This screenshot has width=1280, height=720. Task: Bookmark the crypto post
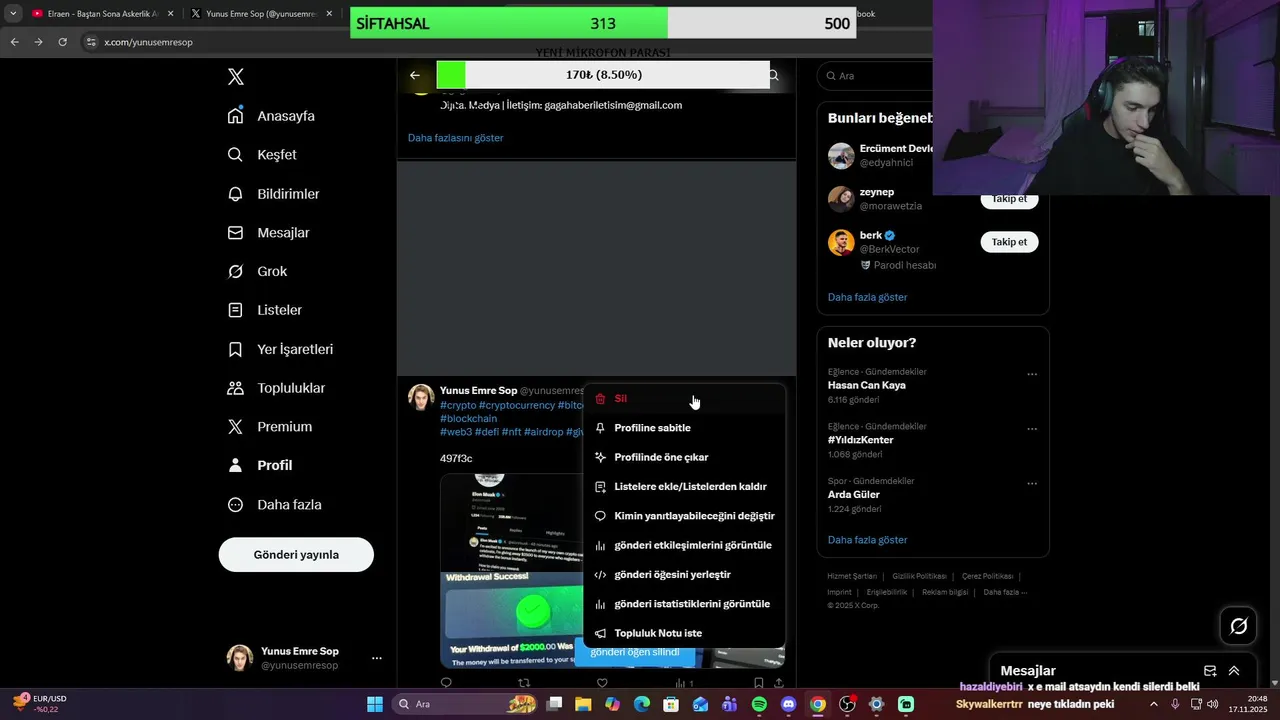pos(758,683)
